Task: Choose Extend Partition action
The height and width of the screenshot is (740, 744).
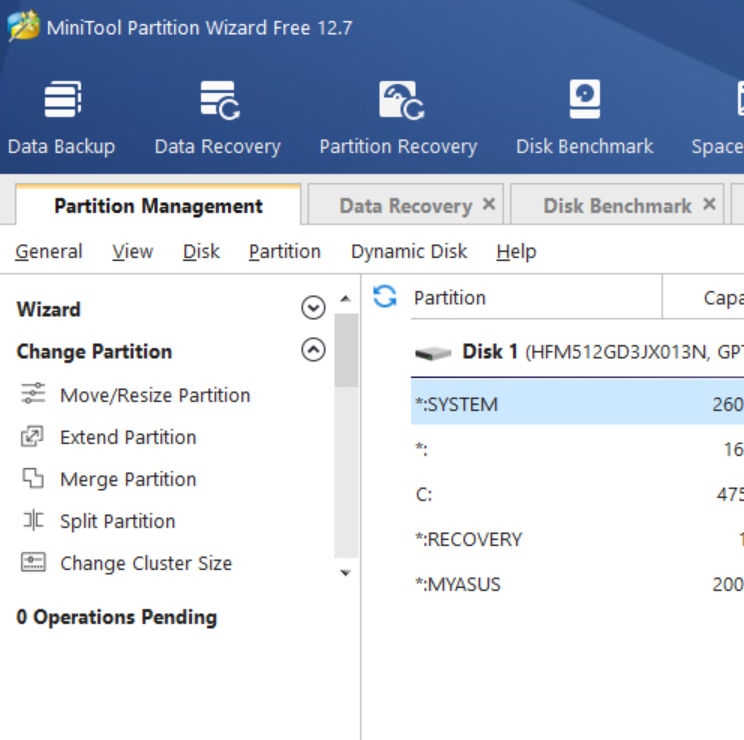Action: (128, 437)
